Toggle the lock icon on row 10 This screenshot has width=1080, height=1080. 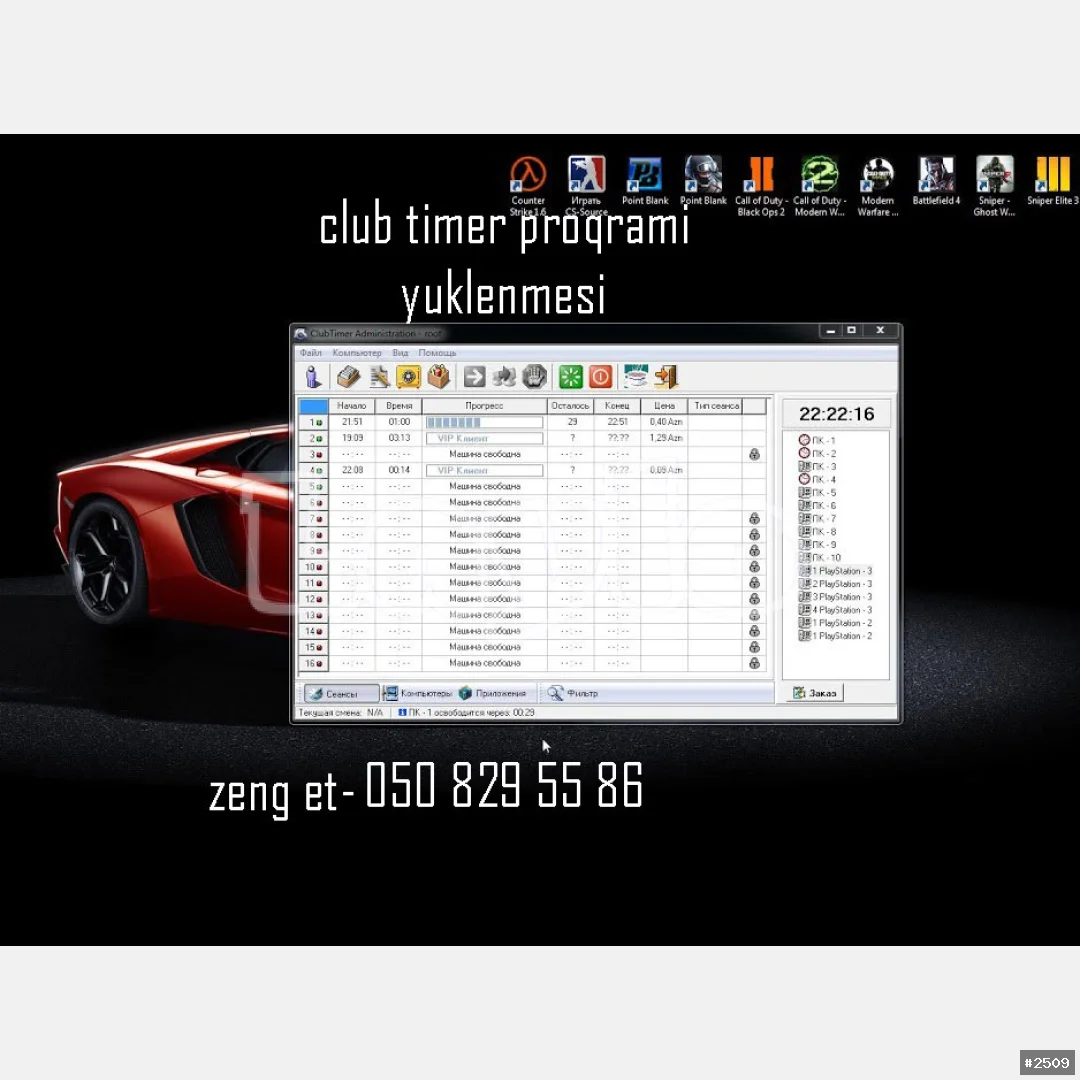point(754,567)
